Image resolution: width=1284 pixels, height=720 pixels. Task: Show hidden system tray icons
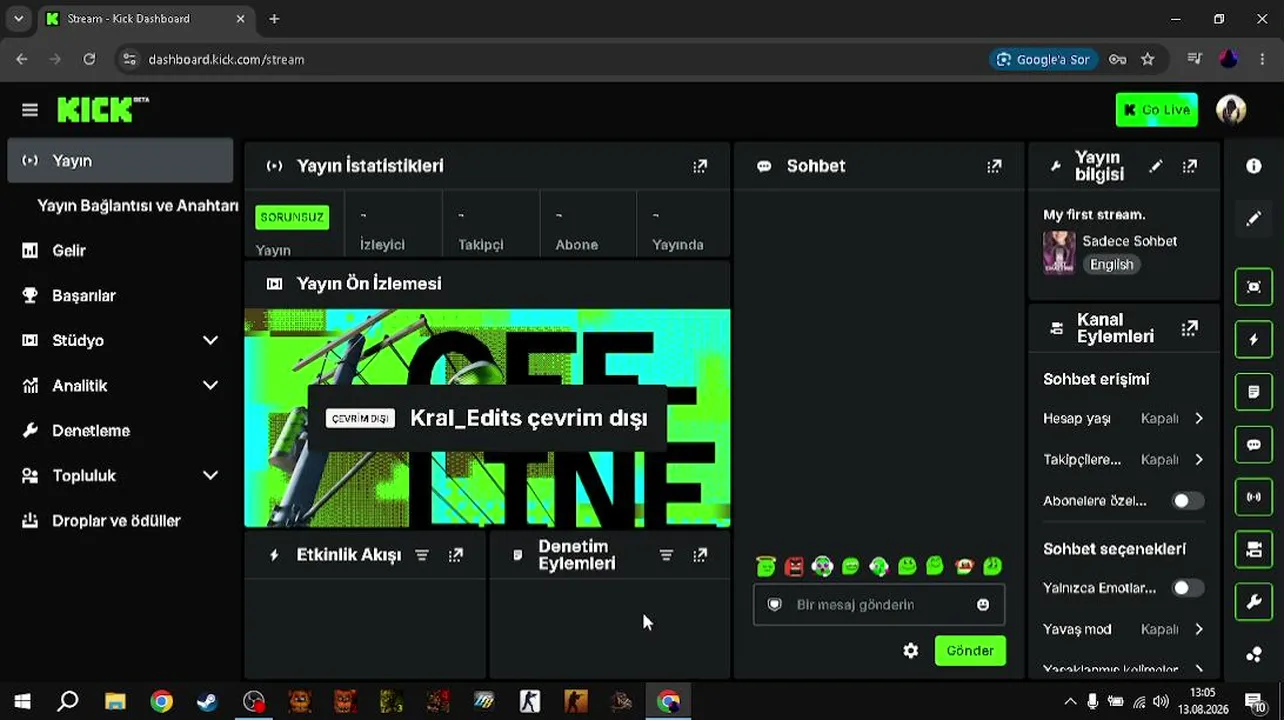coord(1070,702)
